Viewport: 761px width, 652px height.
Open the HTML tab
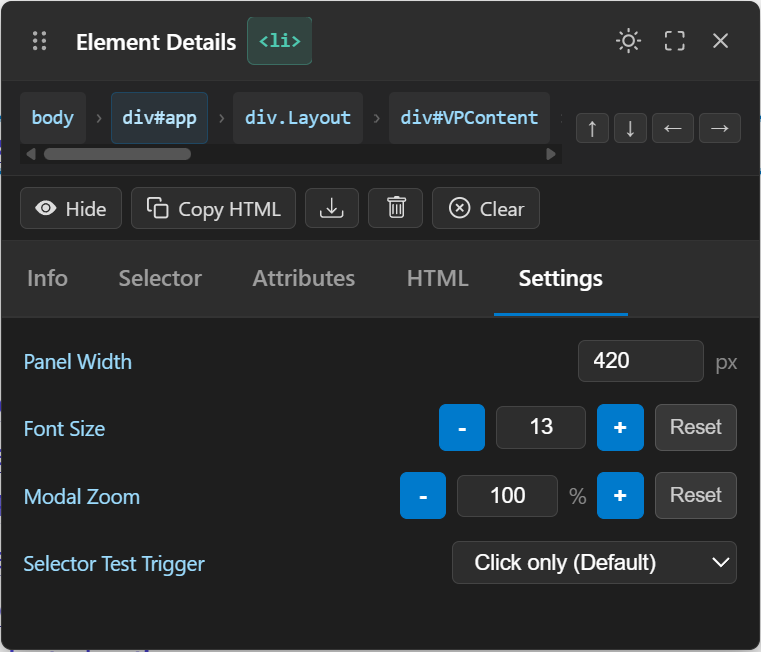[x=437, y=279]
